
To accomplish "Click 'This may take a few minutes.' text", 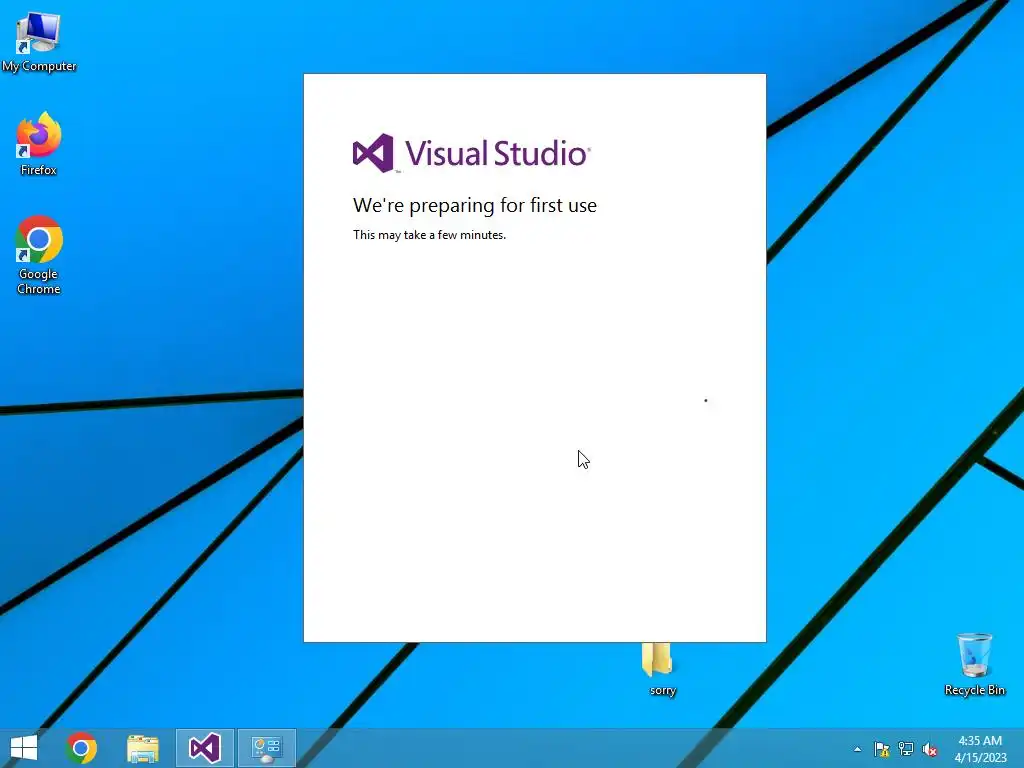I will [x=430, y=235].
